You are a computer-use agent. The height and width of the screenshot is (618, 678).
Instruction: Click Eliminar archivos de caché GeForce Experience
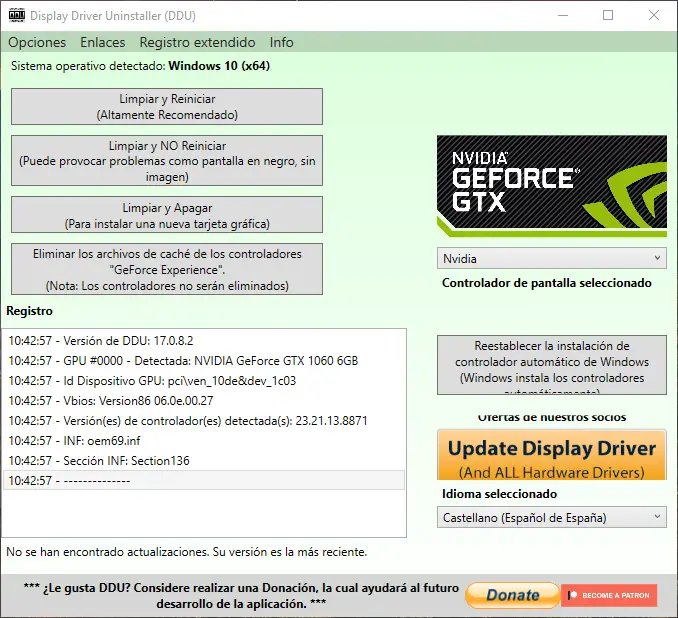click(167, 269)
